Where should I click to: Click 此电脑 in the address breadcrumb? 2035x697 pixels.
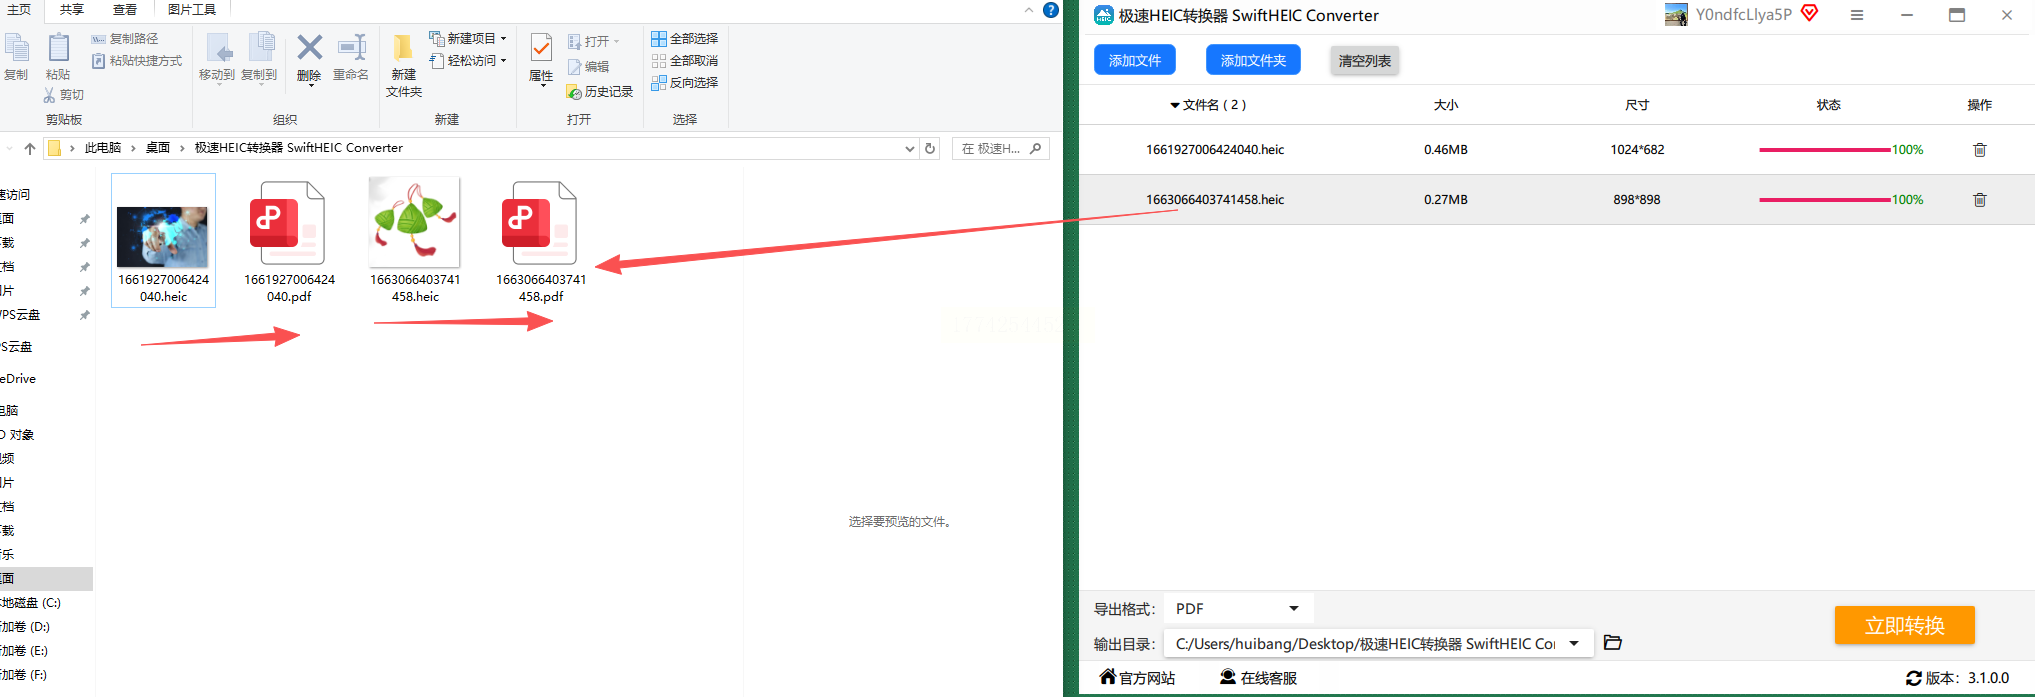[103, 148]
